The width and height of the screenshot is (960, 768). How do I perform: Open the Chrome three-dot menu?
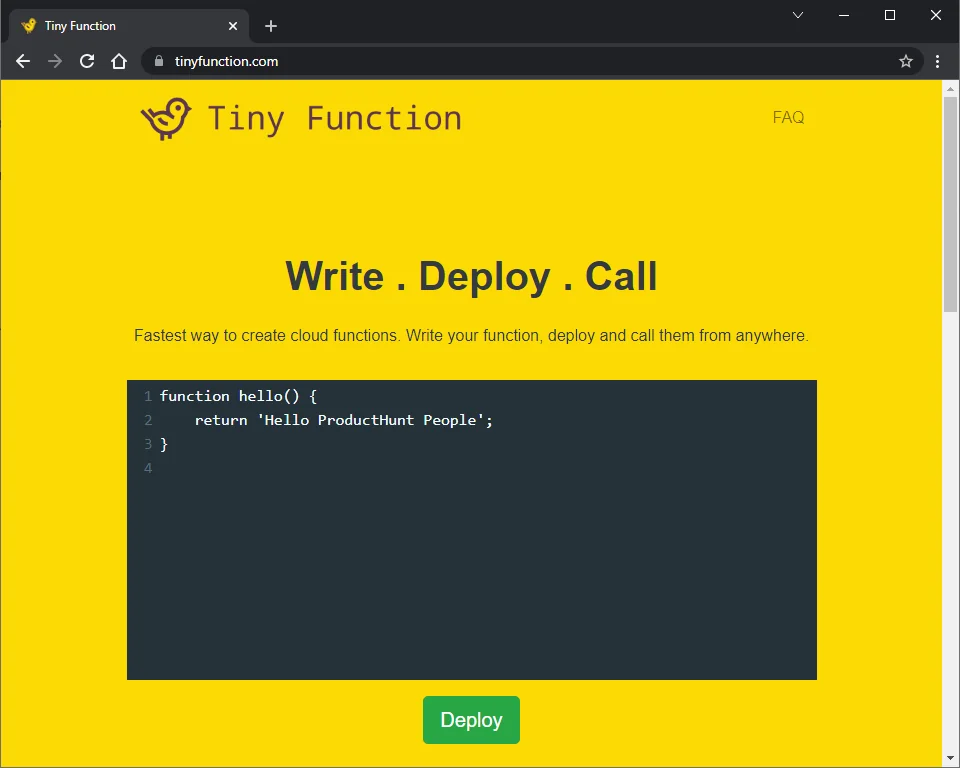tap(937, 61)
